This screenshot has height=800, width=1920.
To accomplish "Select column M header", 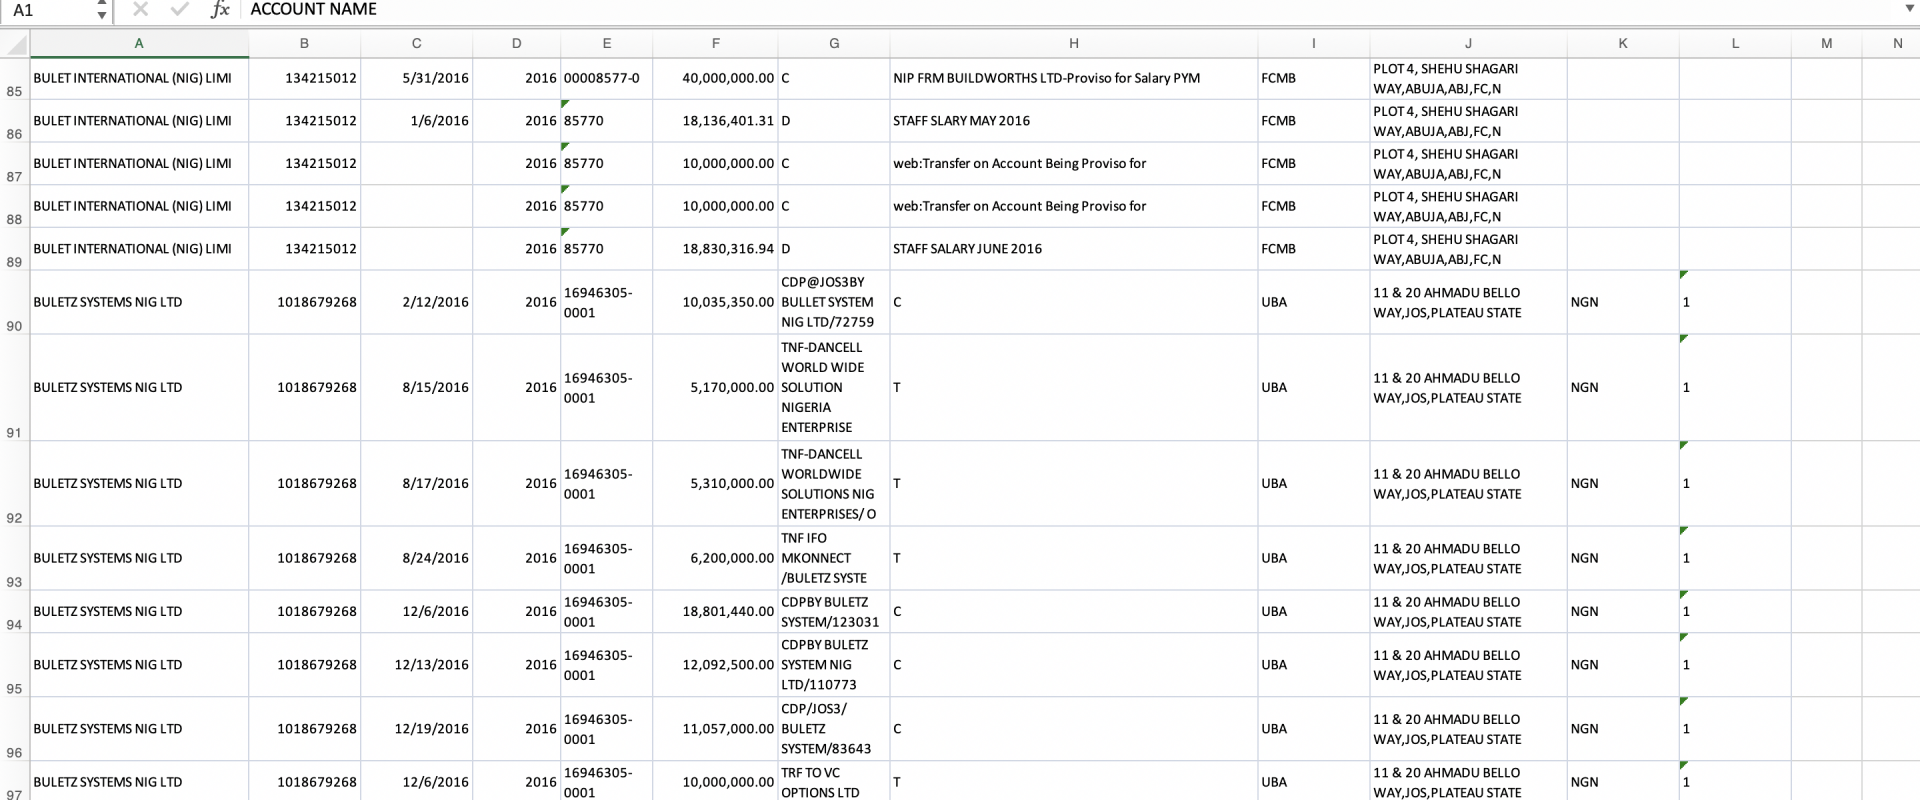I will [x=1826, y=44].
